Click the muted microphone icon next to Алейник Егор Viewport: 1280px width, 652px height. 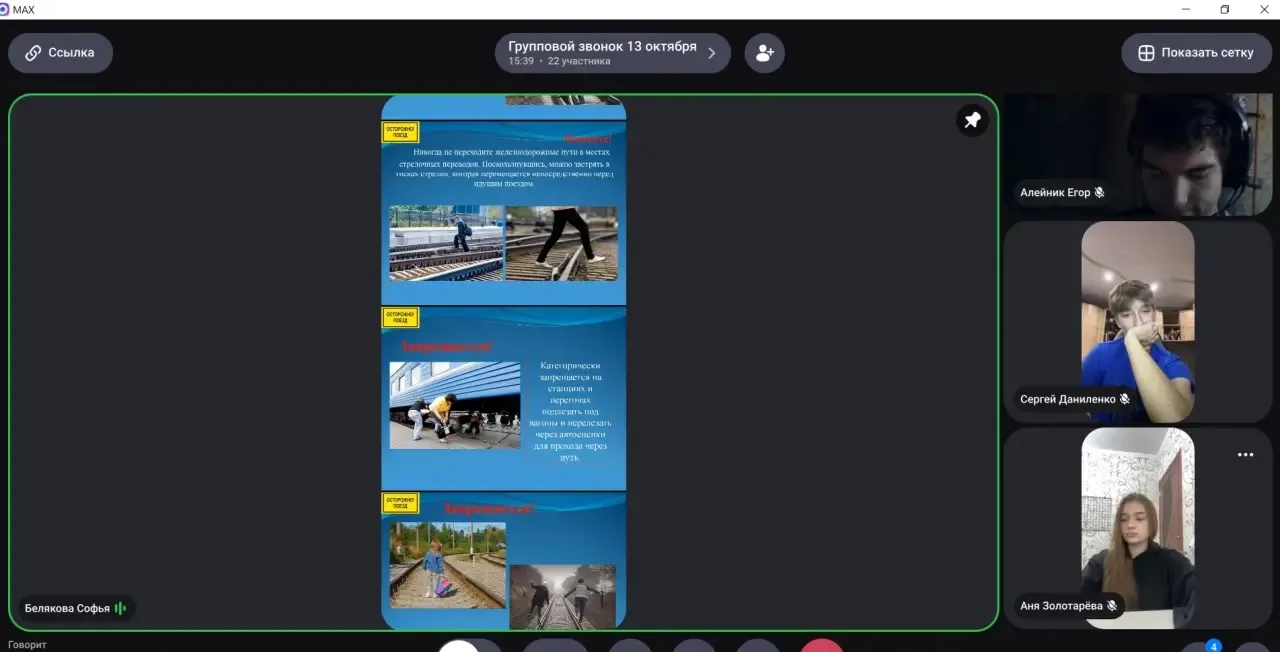1099,192
